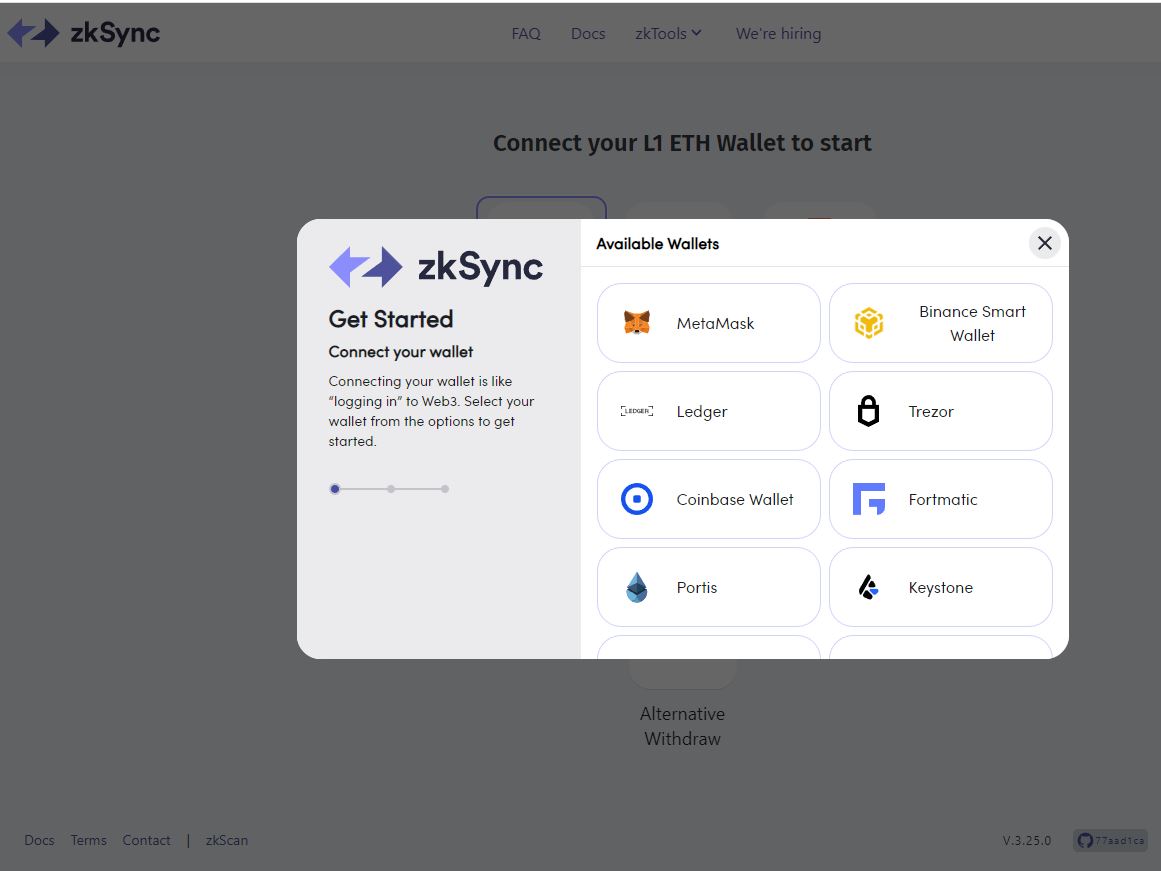Click the version V.3.25.0 text
The width and height of the screenshot is (1161, 871).
pos(1027,840)
